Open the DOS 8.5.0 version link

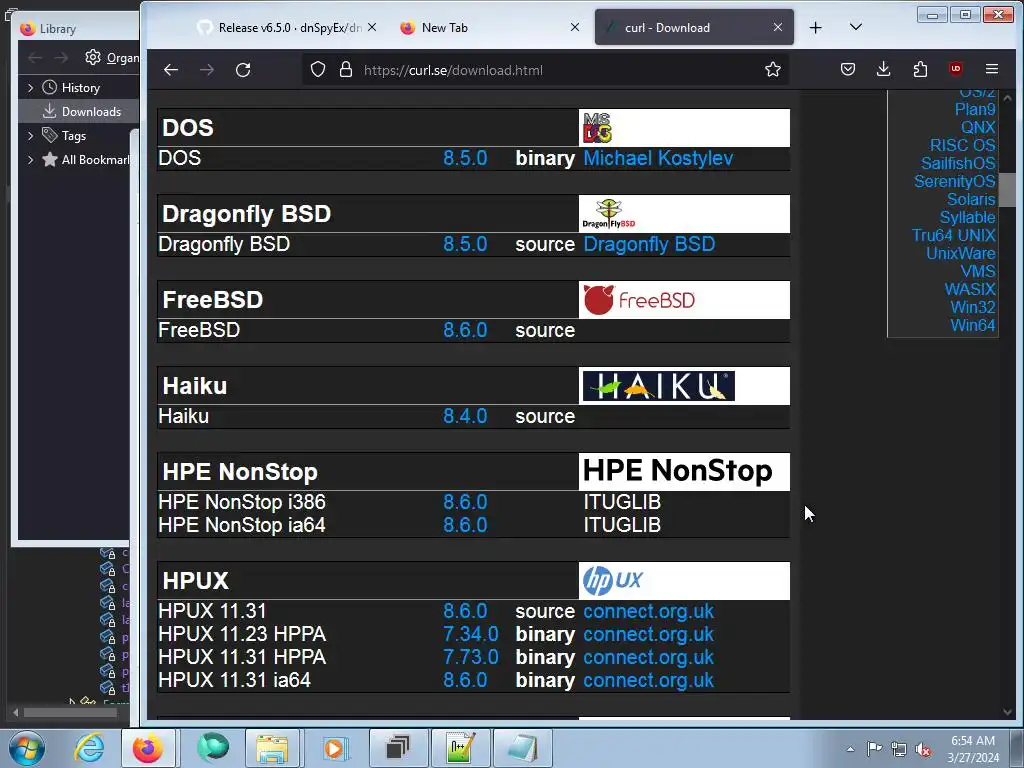click(465, 158)
